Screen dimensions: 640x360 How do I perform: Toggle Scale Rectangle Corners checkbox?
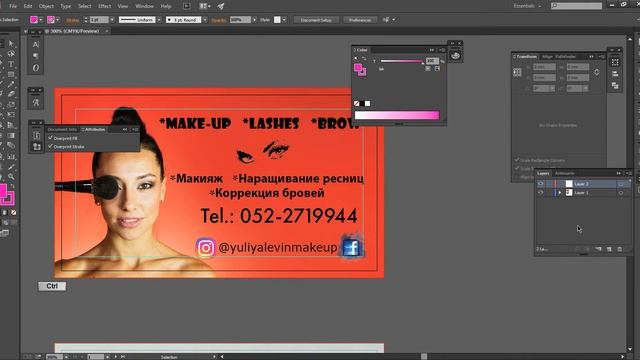pyautogui.click(x=517, y=160)
